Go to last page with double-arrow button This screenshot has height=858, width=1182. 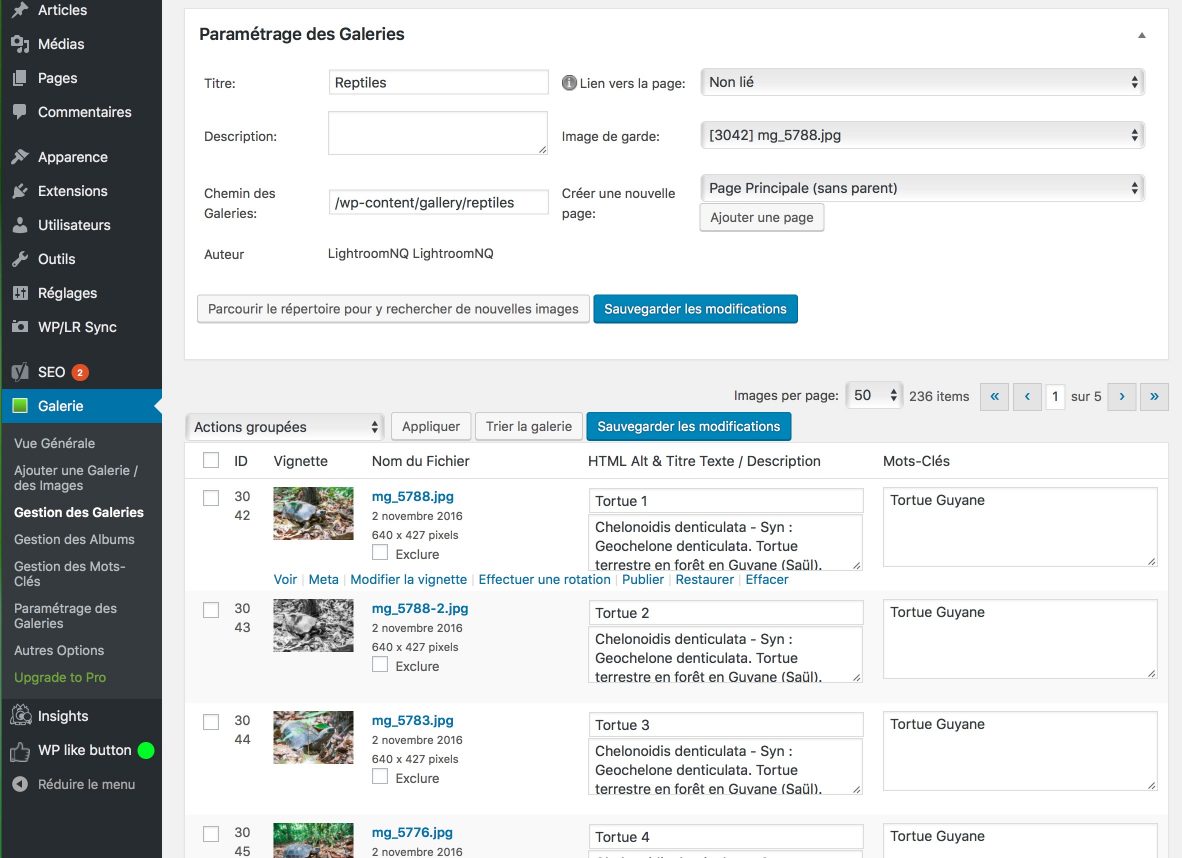(x=1154, y=396)
